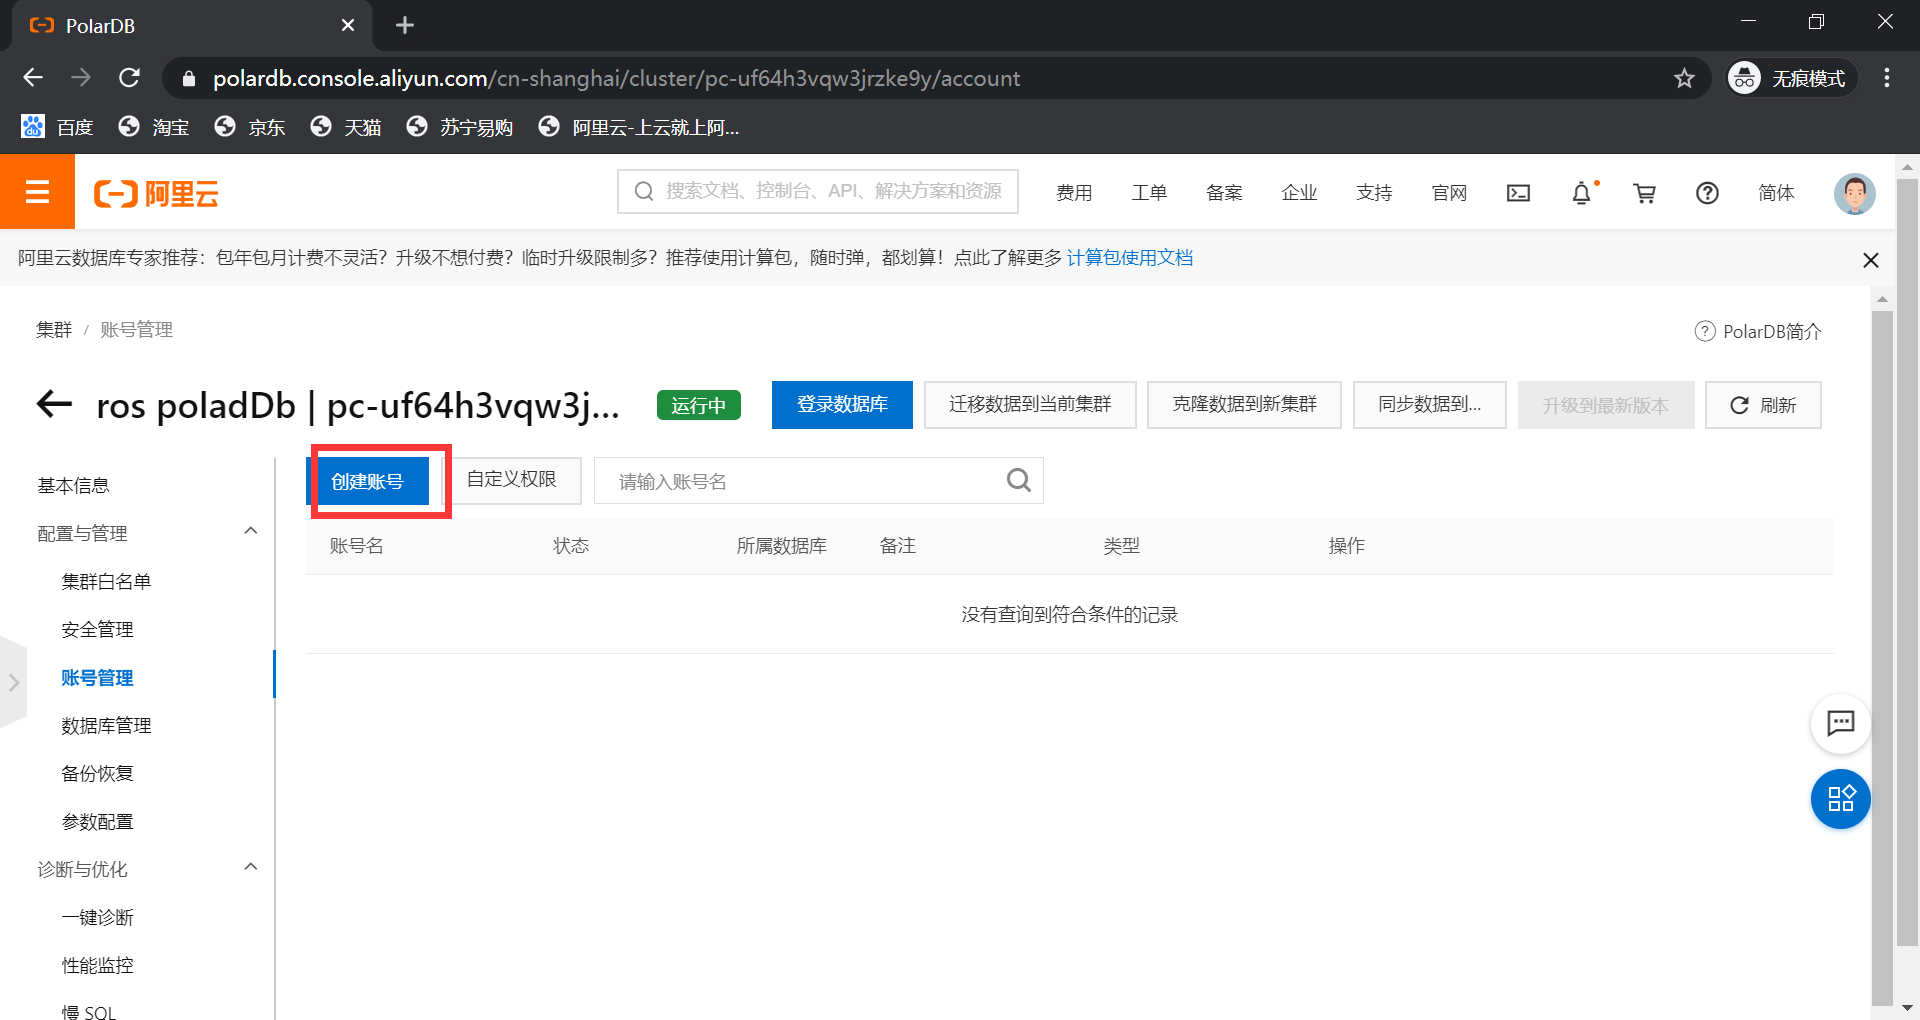Collapse the 配置与管理 section

click(251, 531)
